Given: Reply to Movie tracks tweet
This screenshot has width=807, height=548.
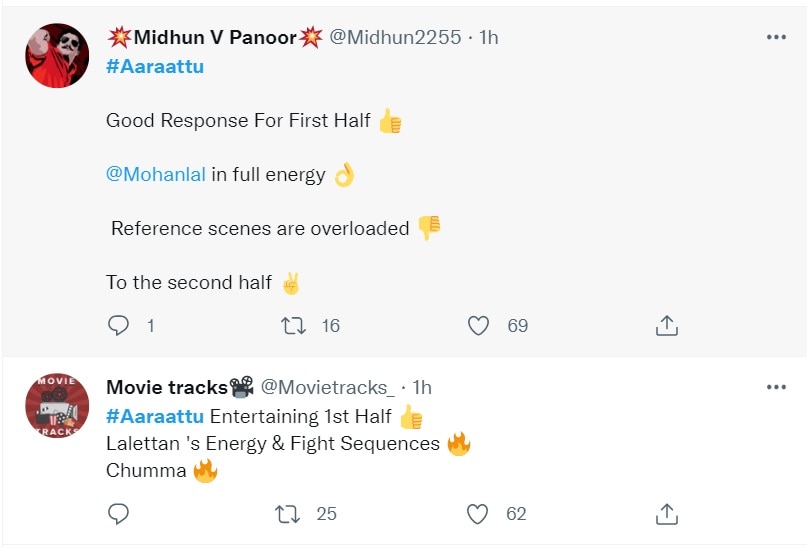Looking at the screenshot, I should [x=118, y=514].
